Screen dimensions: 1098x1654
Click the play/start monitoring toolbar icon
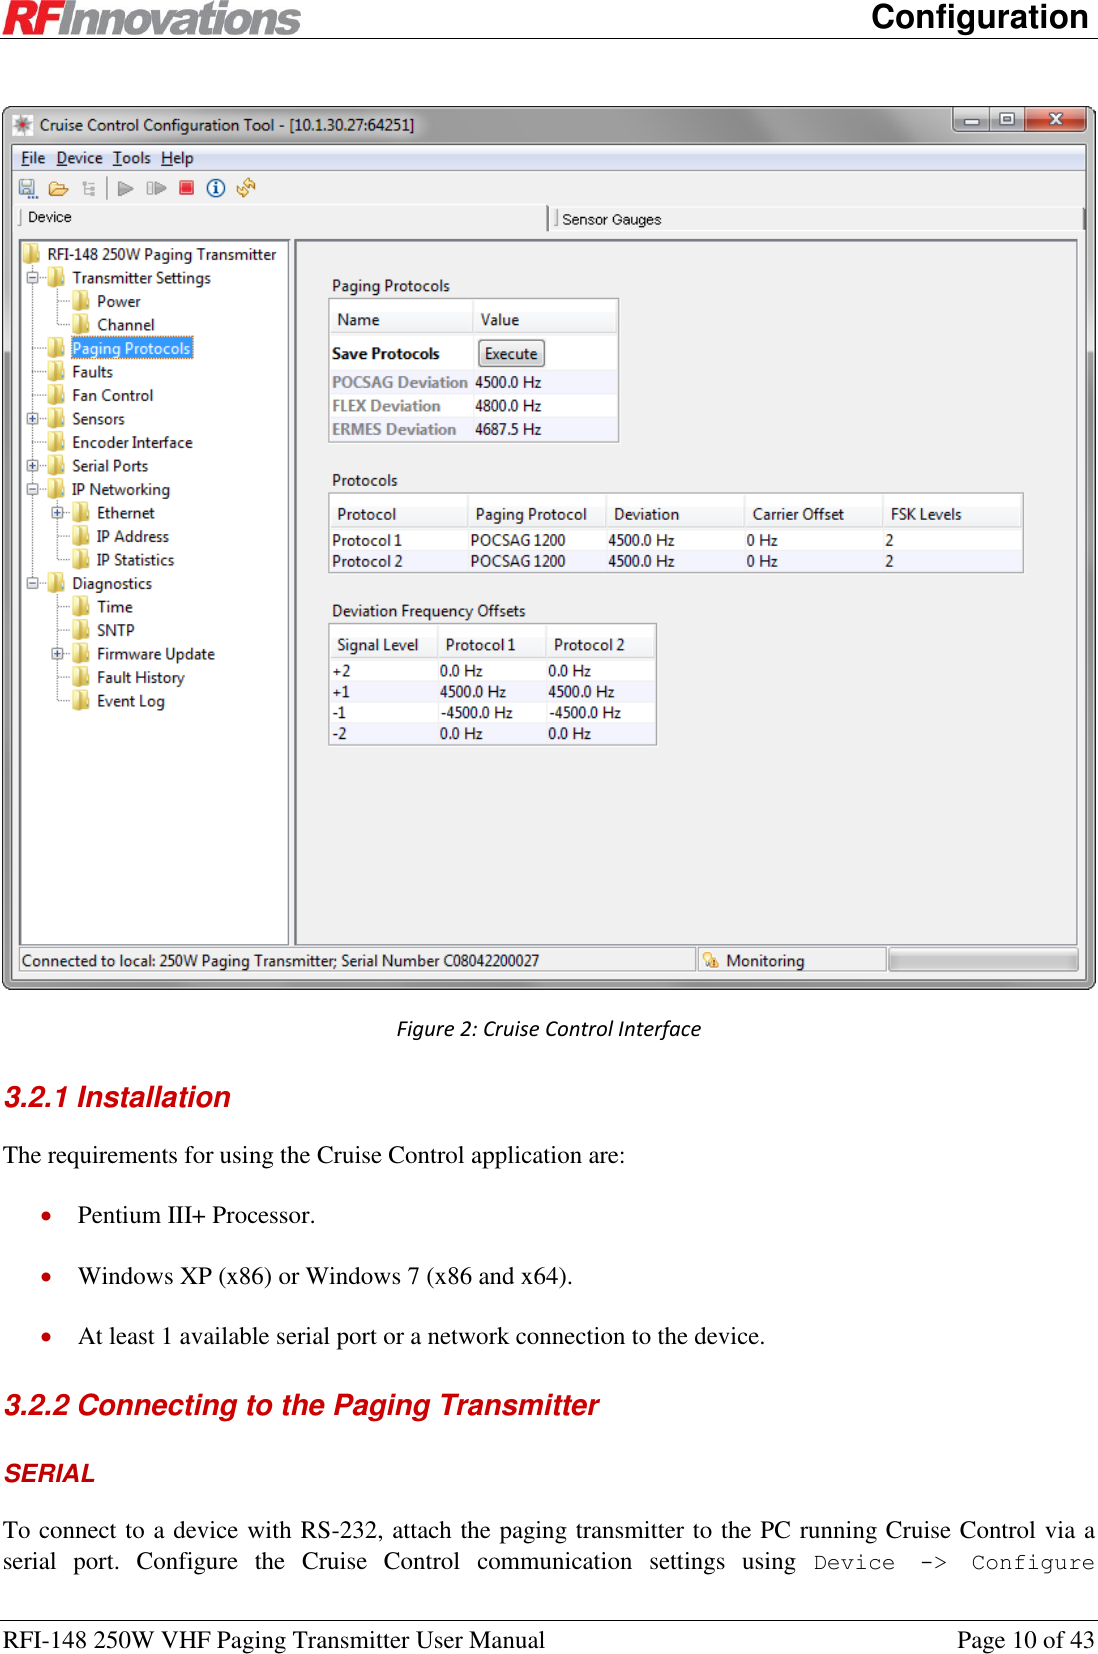(125, 188)
